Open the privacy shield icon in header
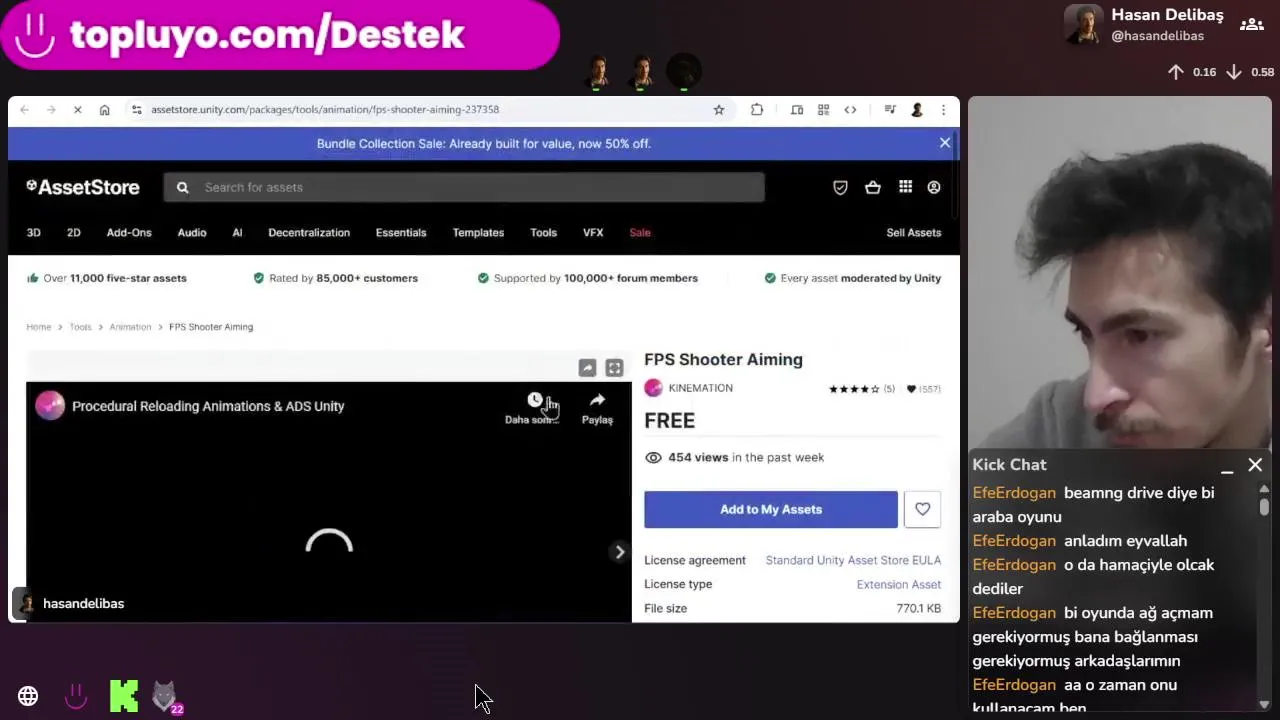1280x720 pixels. [x=840, y=187]
